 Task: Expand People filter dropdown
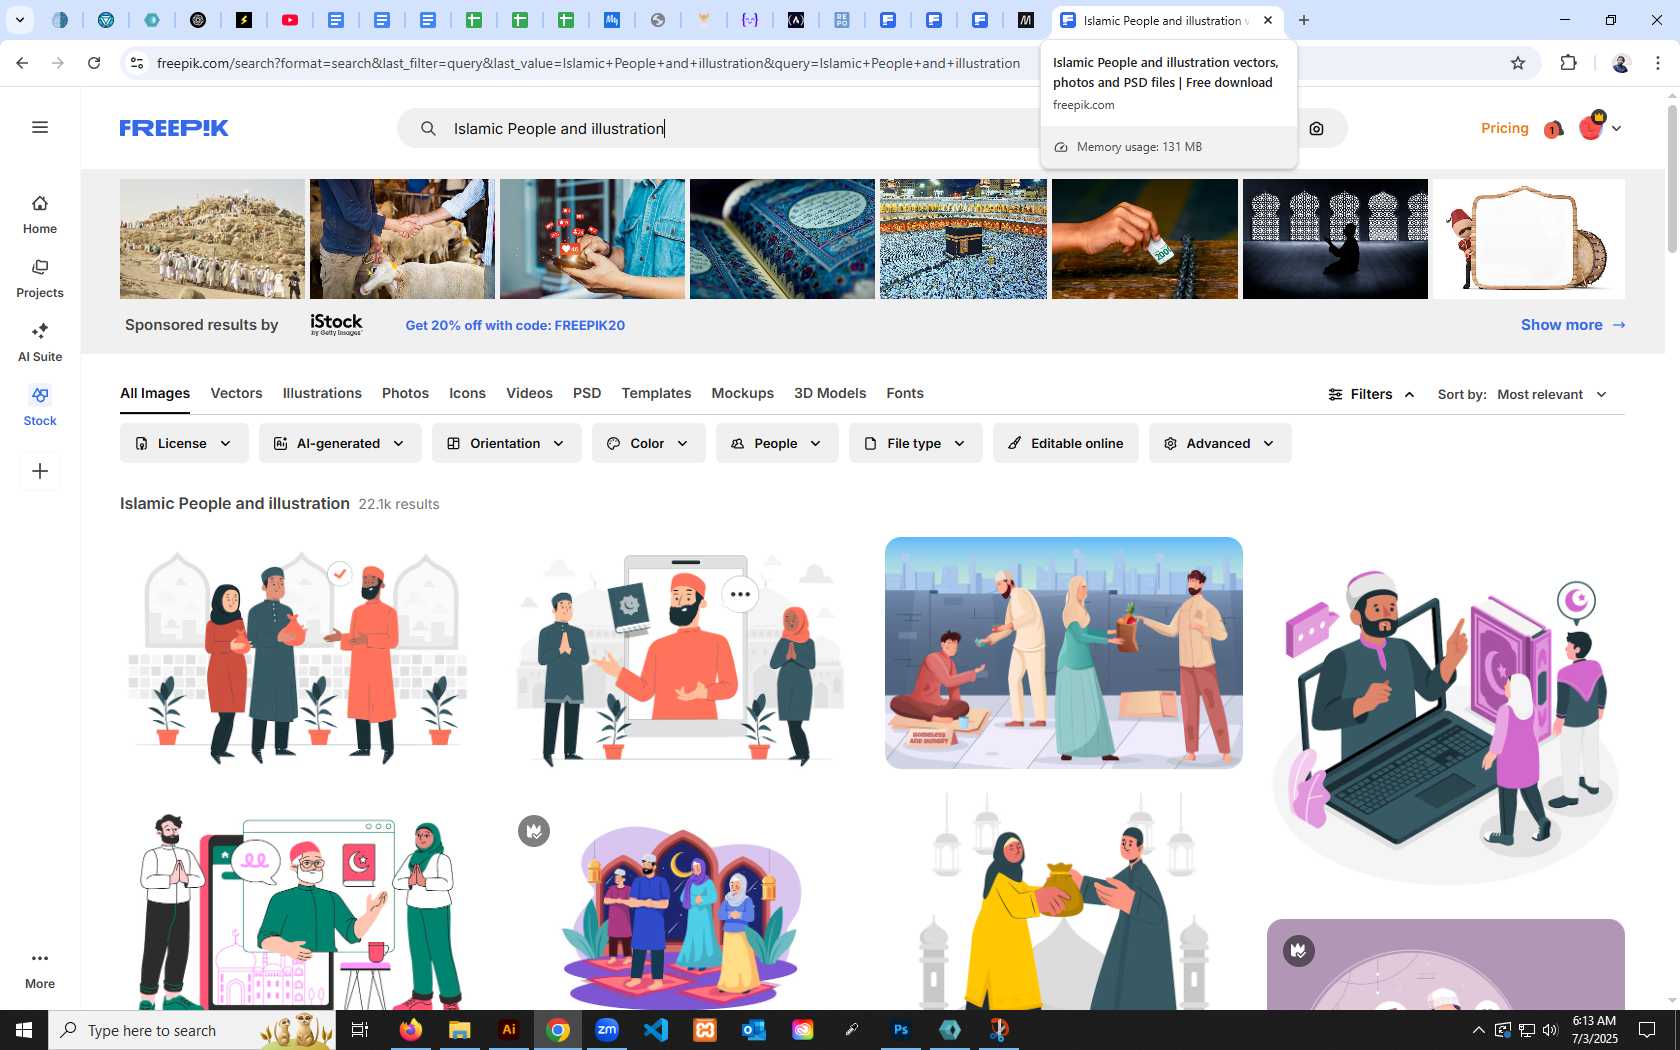pos(777,443)
